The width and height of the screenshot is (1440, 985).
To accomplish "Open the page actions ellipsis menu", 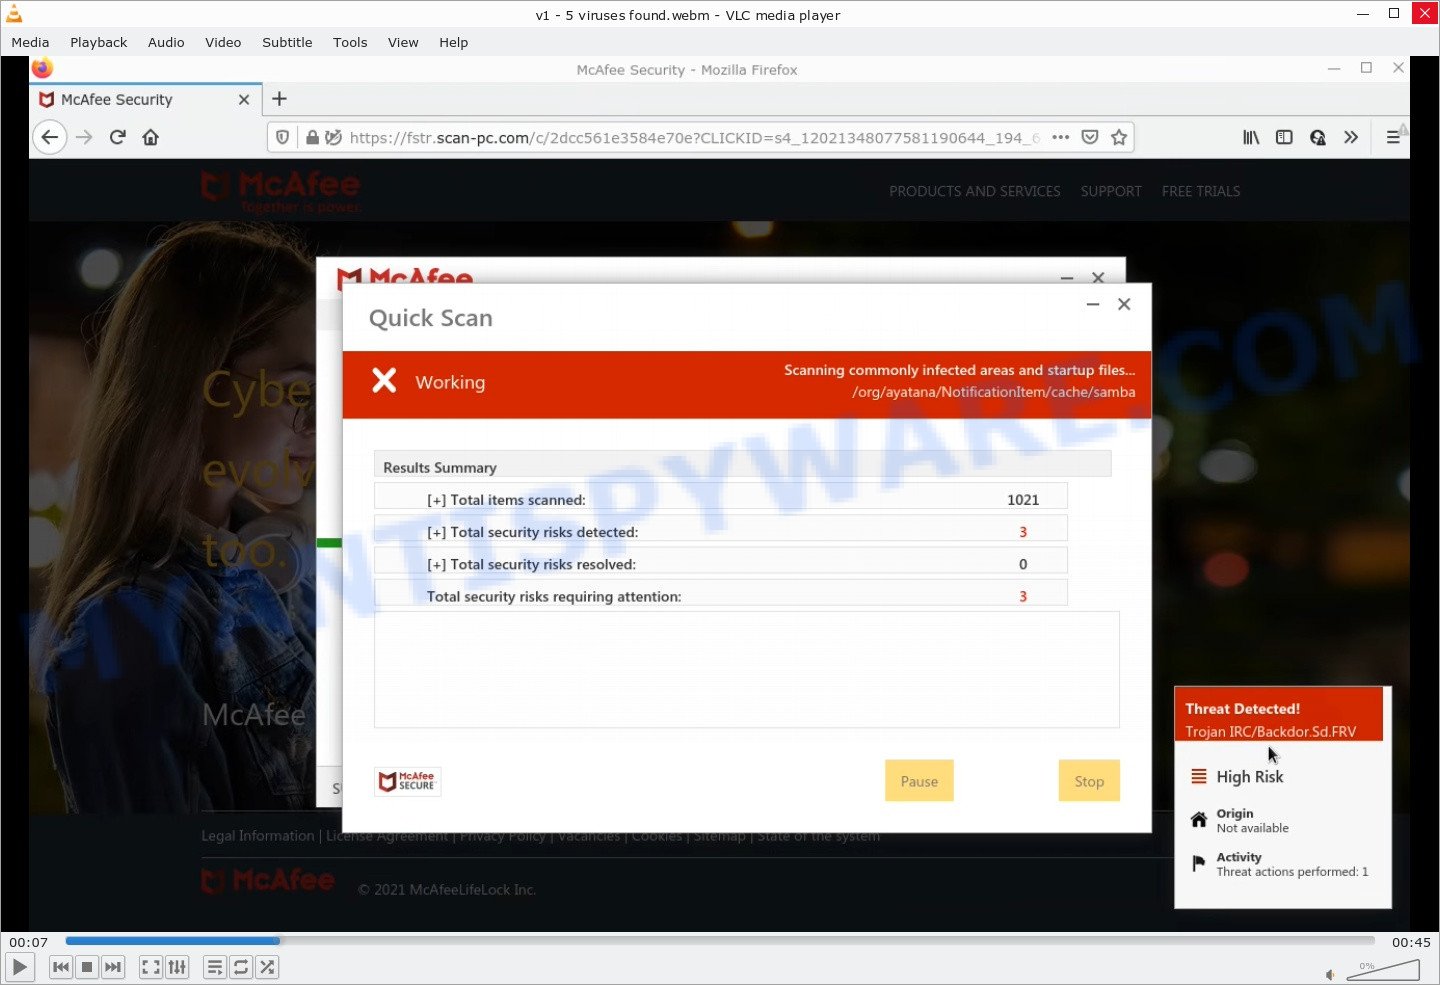I will (x=1061, y=138).
